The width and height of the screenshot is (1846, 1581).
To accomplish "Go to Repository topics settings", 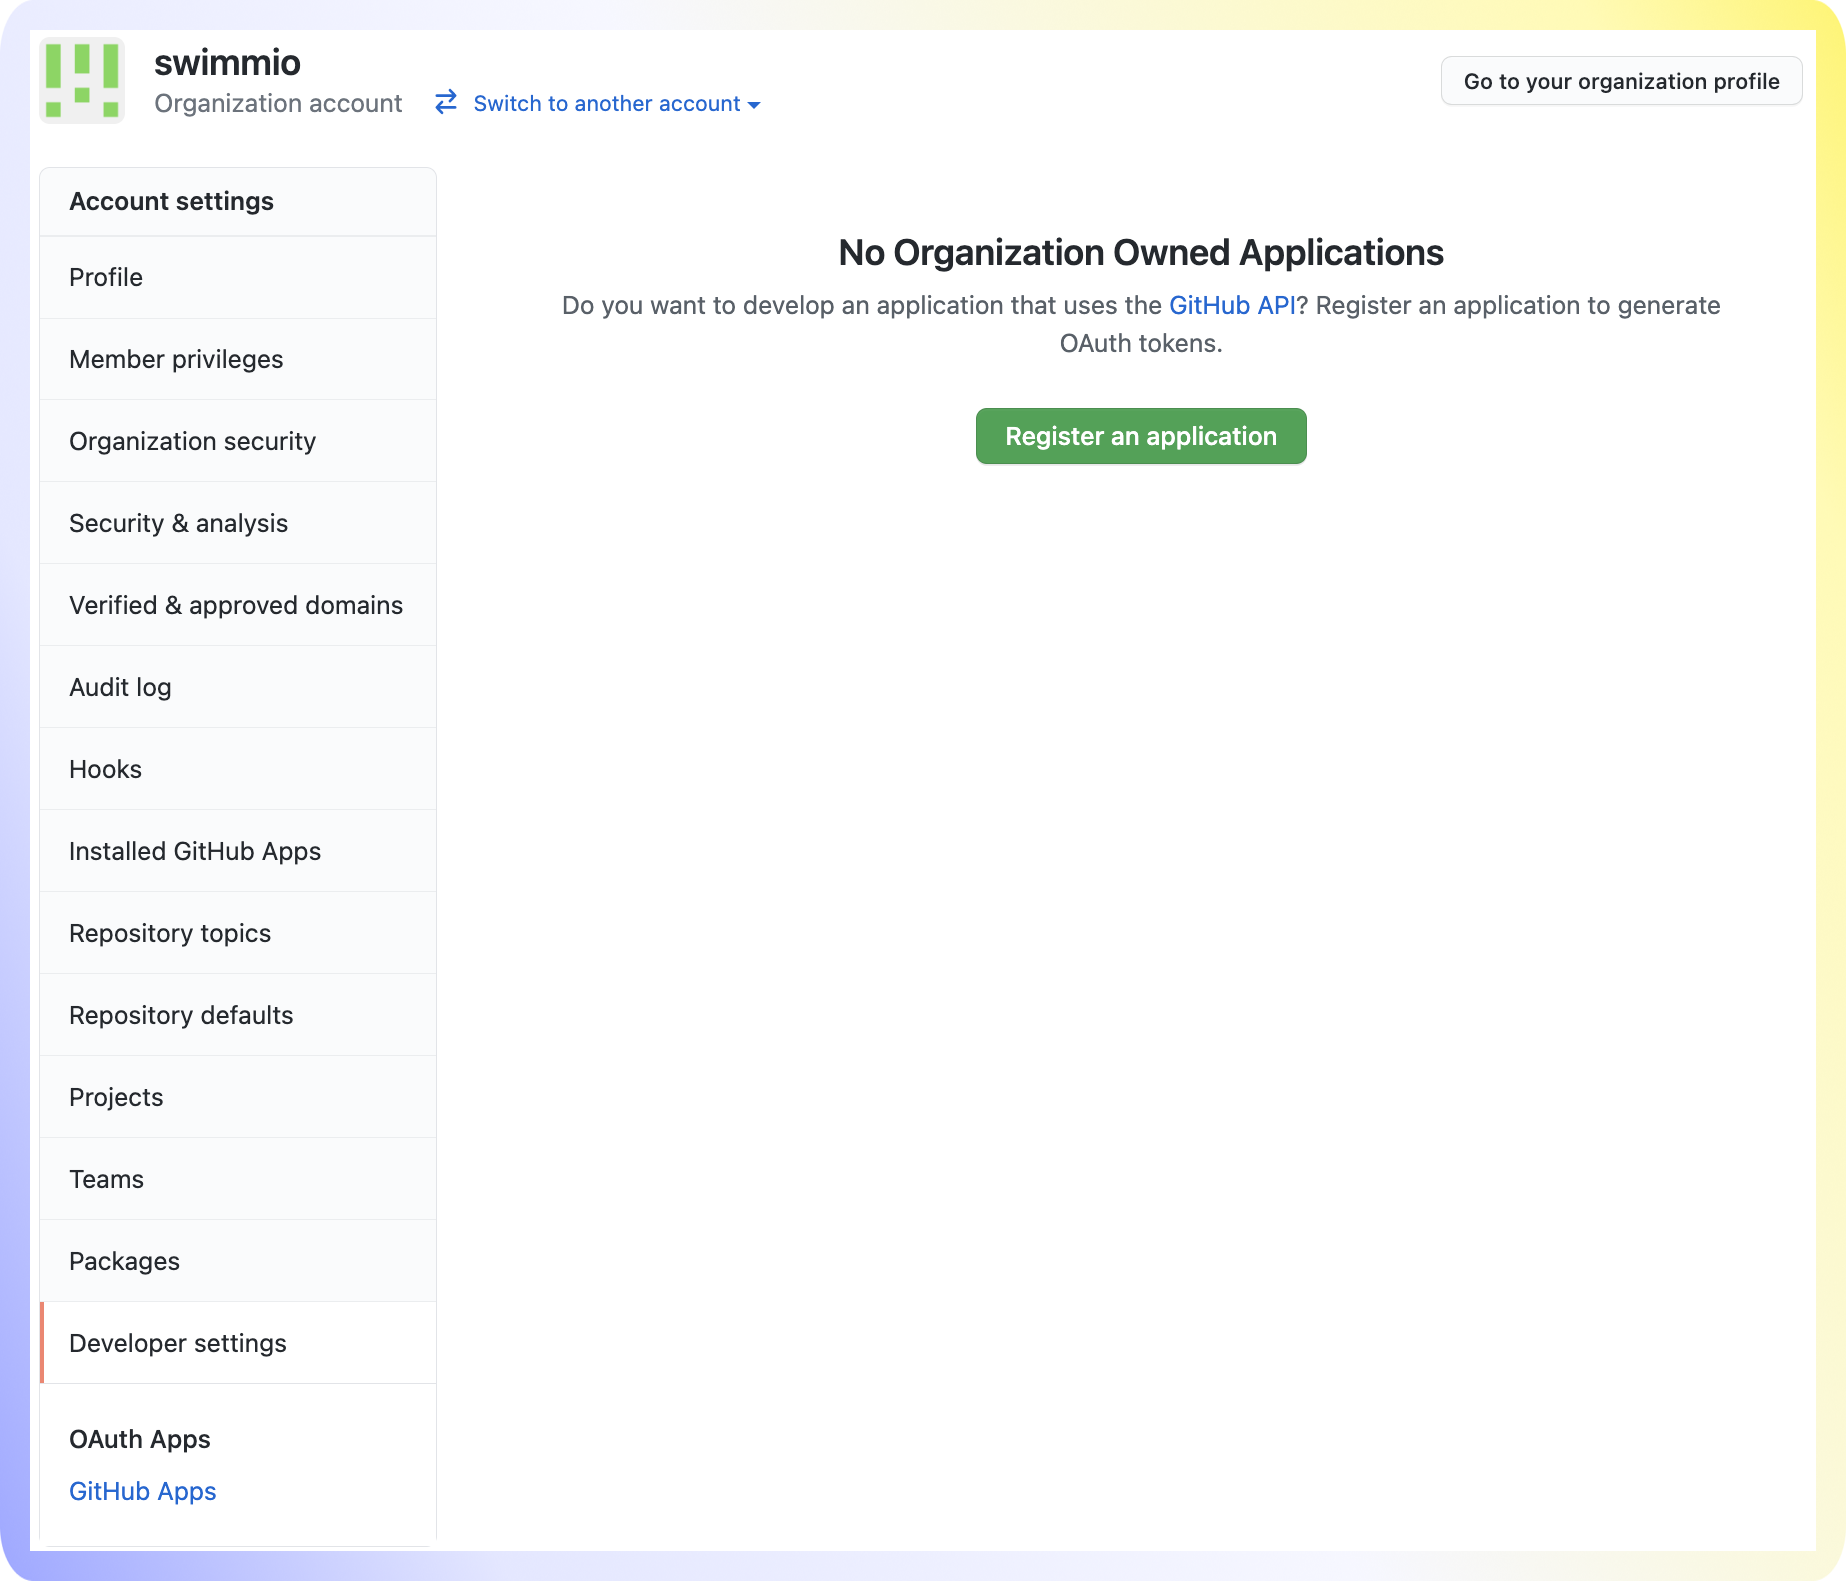I will (238, 933).
